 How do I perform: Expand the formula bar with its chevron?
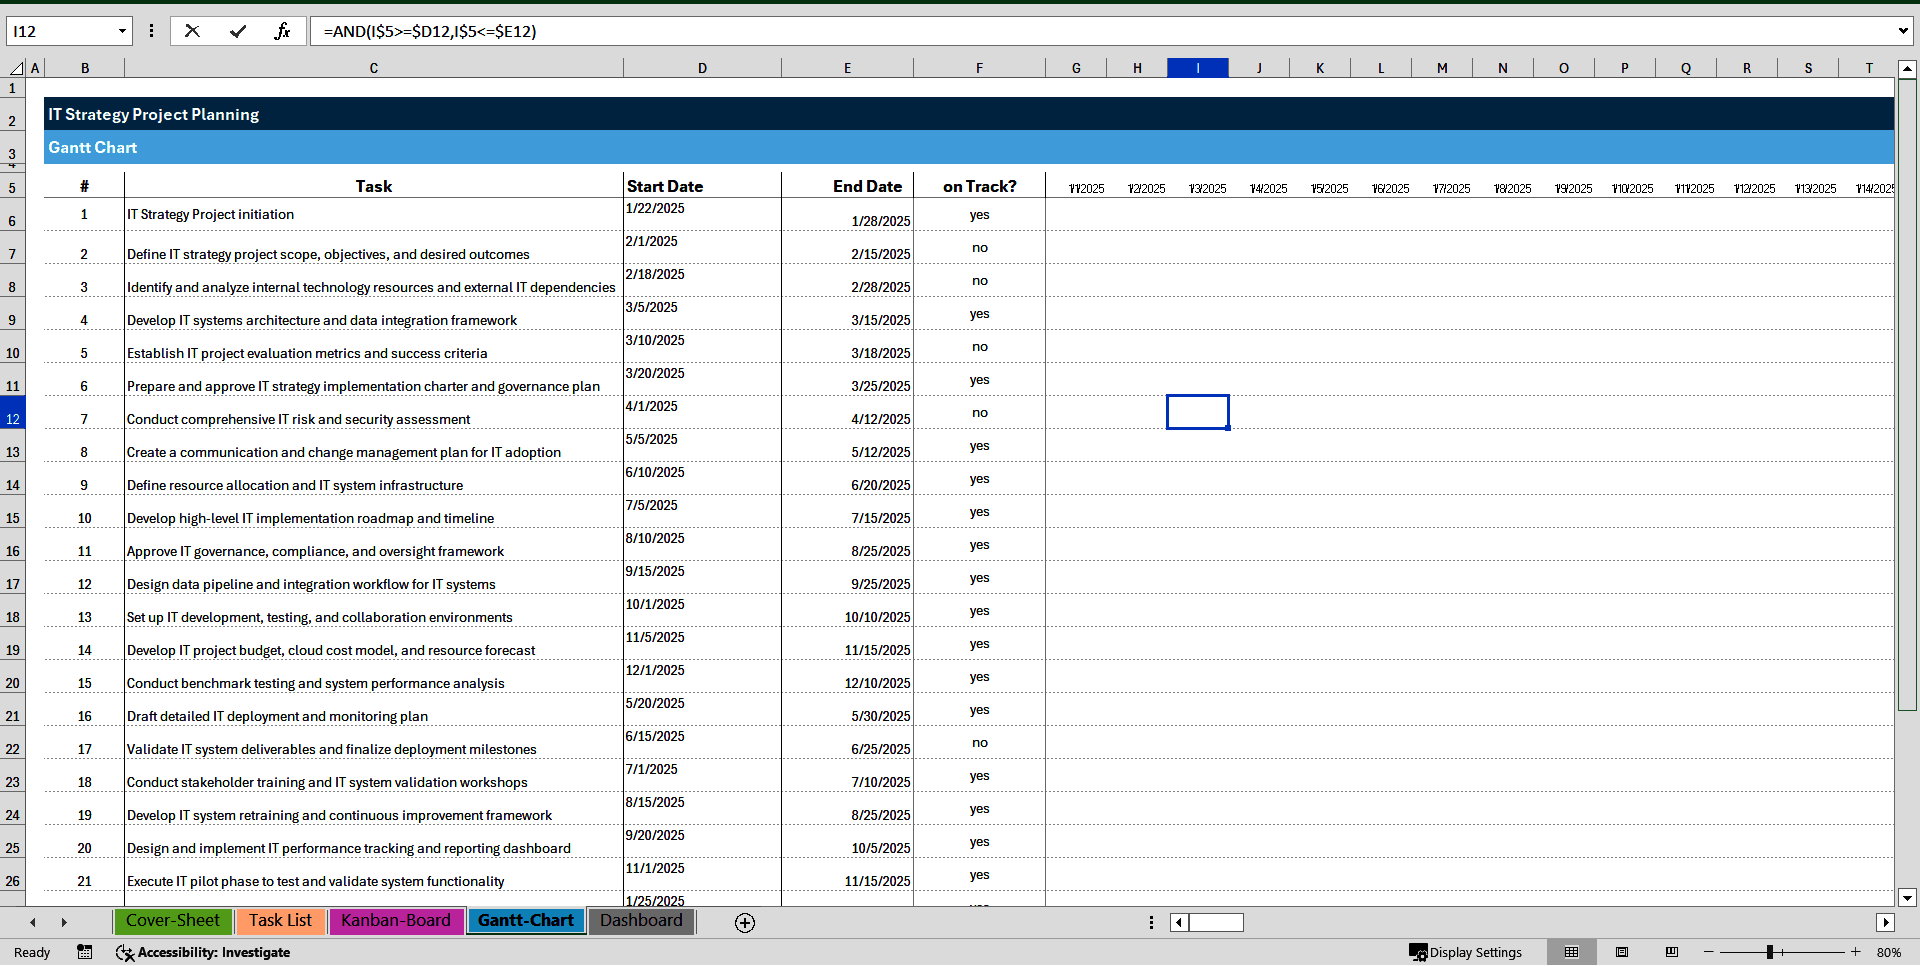coord(1904,31)
